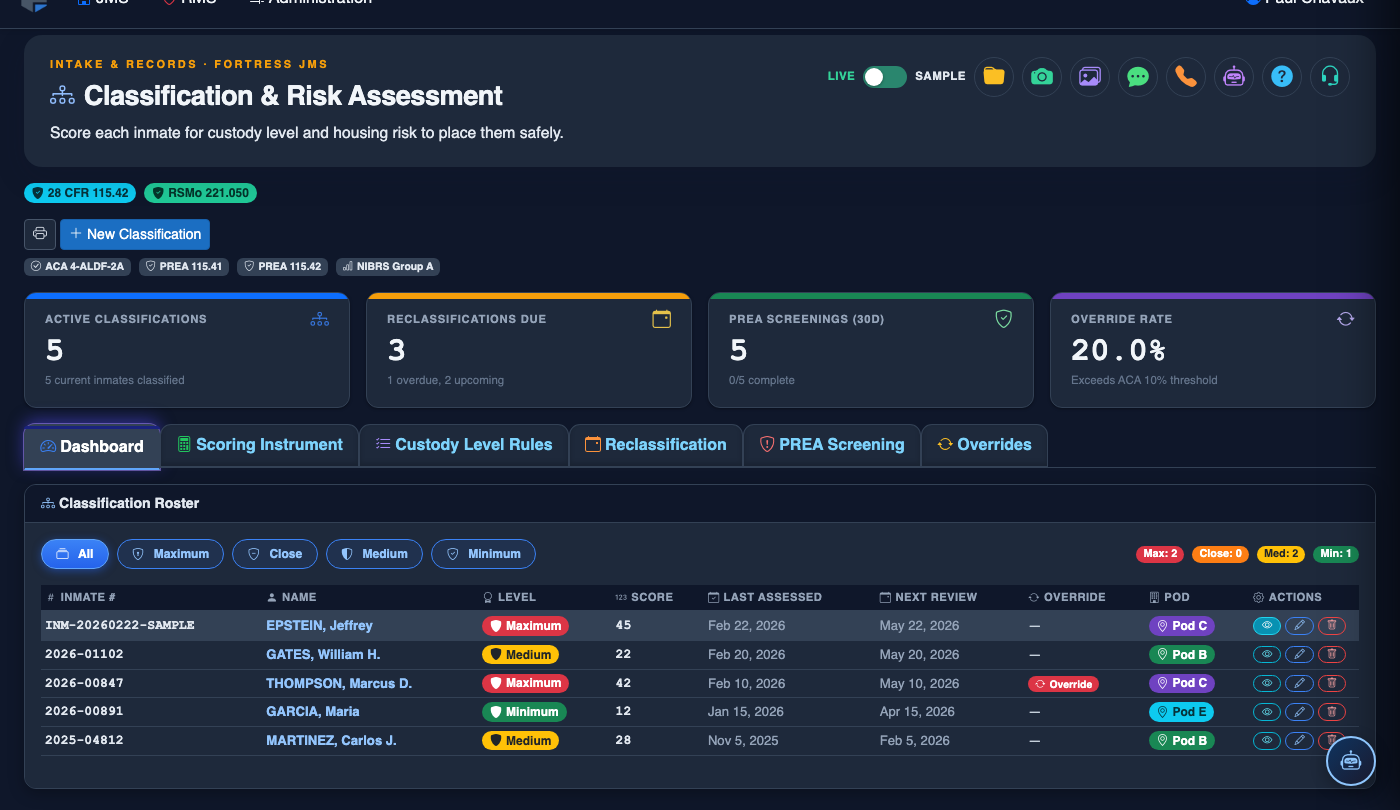
Task: Filter roster by Close level
Action: click(x=275, y=554)
